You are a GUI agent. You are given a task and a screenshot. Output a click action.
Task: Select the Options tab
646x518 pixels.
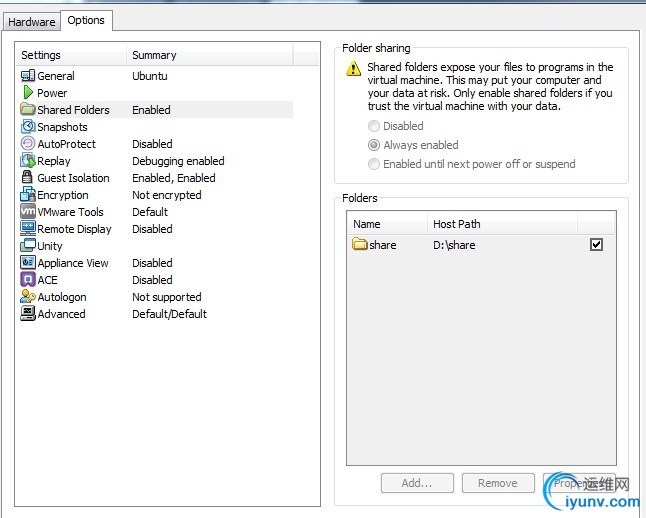pyautogui.click(x=86, y=20)
